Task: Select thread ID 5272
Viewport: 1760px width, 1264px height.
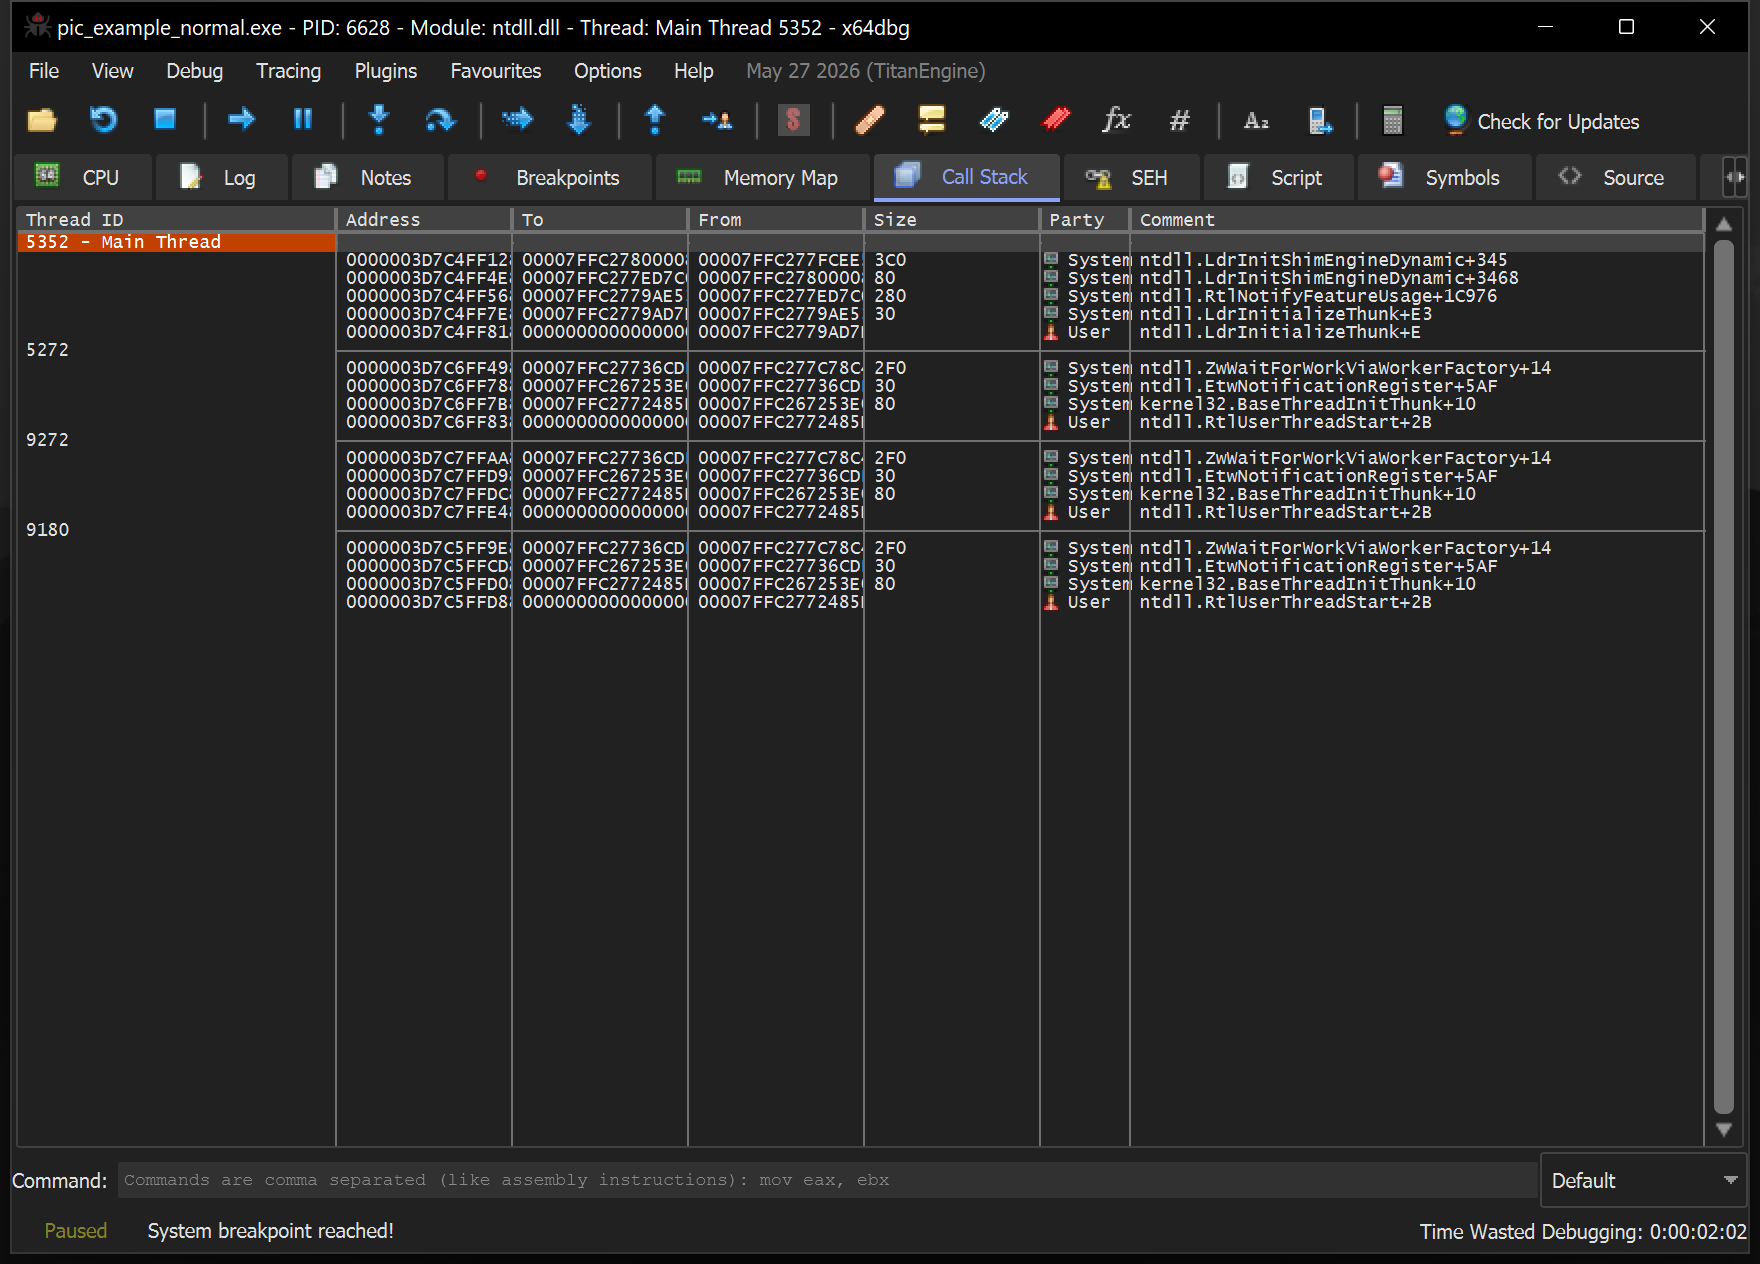Action: 47,350
